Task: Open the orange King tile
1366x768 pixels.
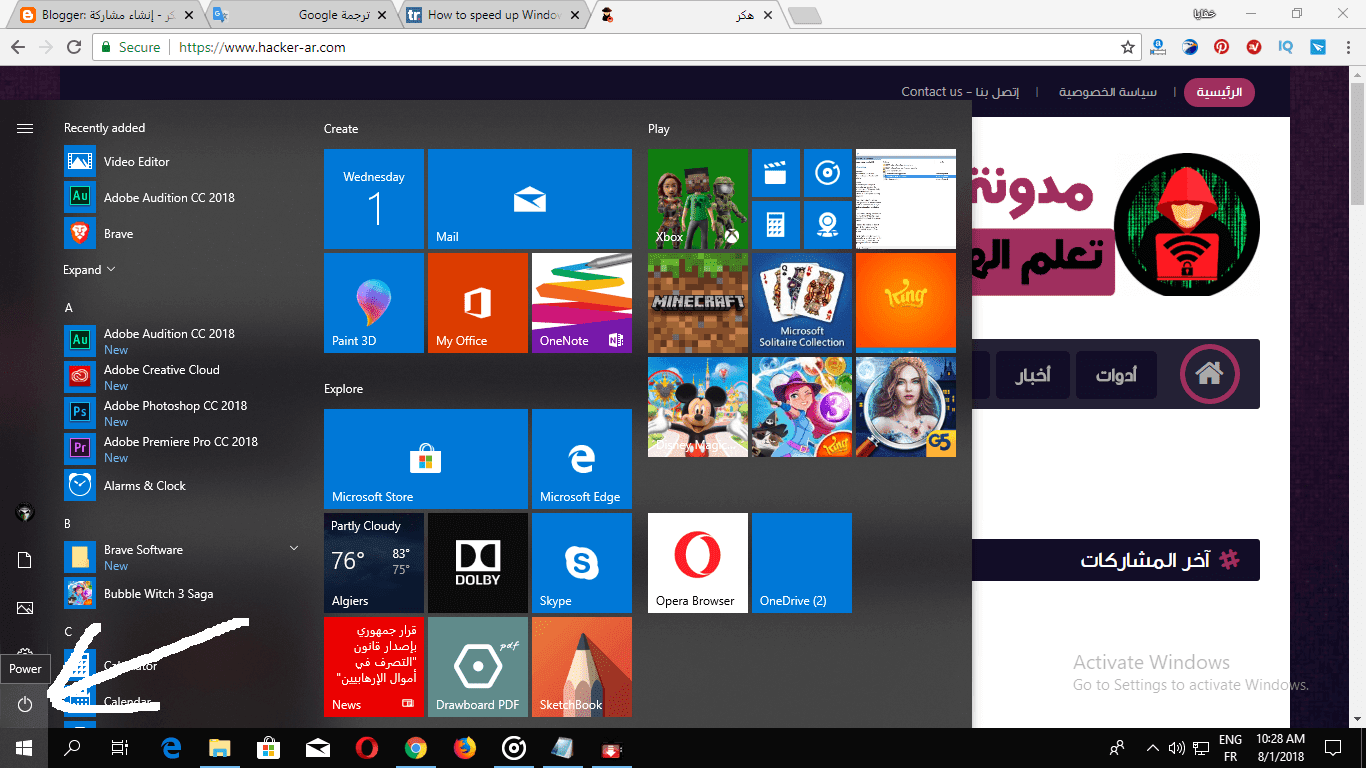Action: coord(906,303)
